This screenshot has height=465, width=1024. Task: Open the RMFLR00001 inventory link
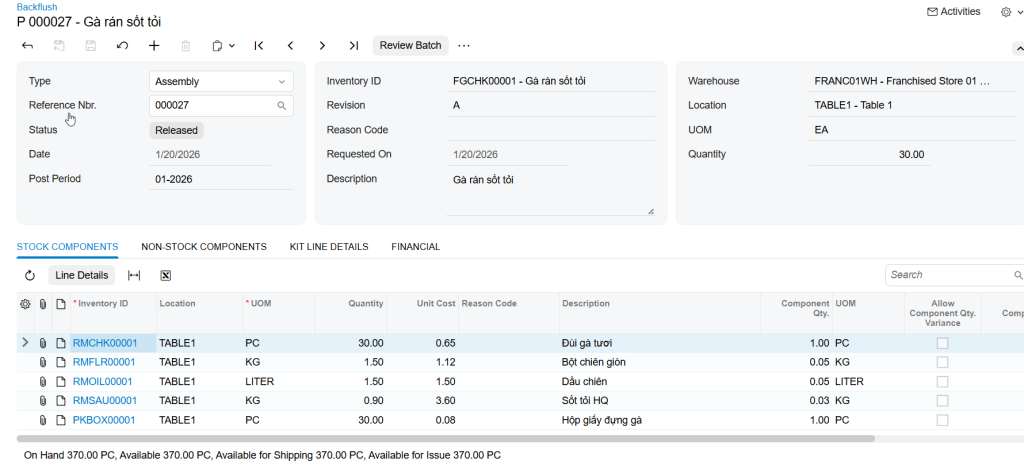[x=104, y=362]
